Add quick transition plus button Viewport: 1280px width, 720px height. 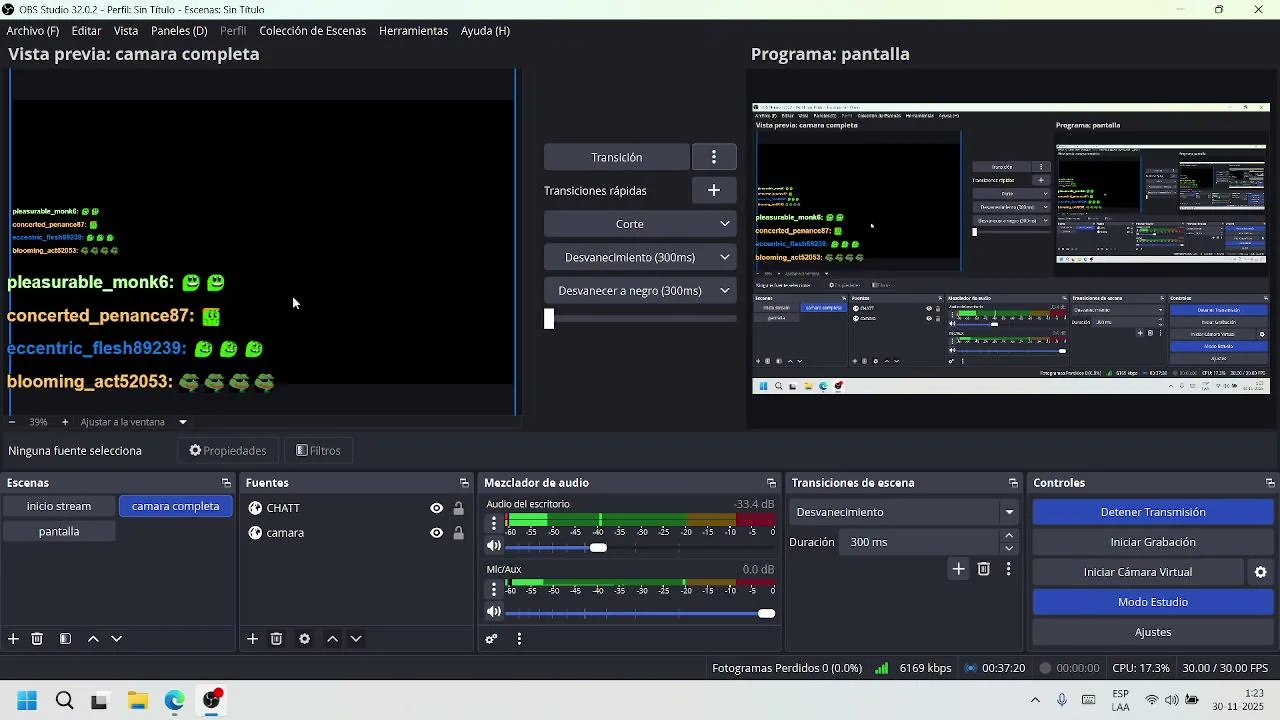[714, 190]
